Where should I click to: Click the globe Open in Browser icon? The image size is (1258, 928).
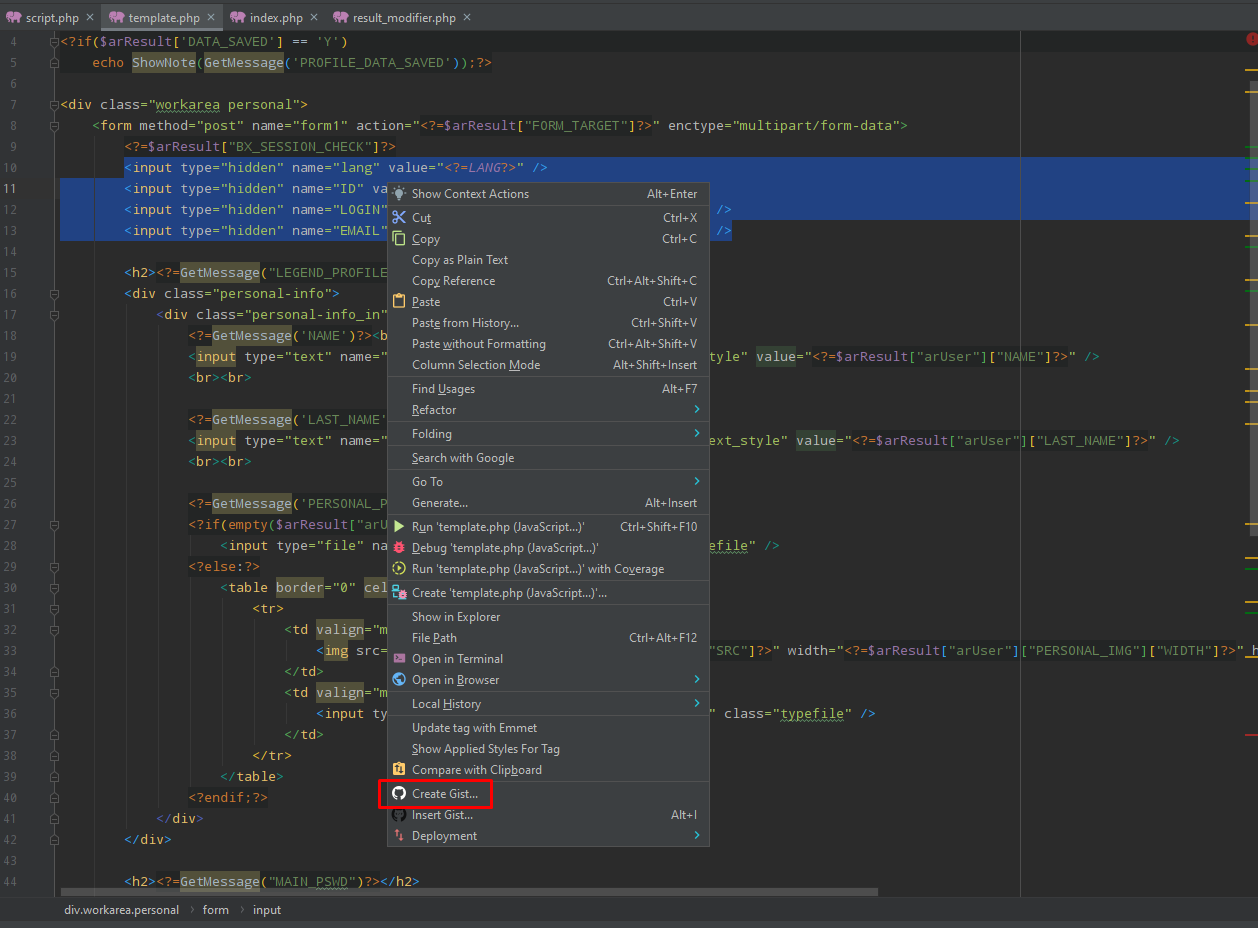399,680
